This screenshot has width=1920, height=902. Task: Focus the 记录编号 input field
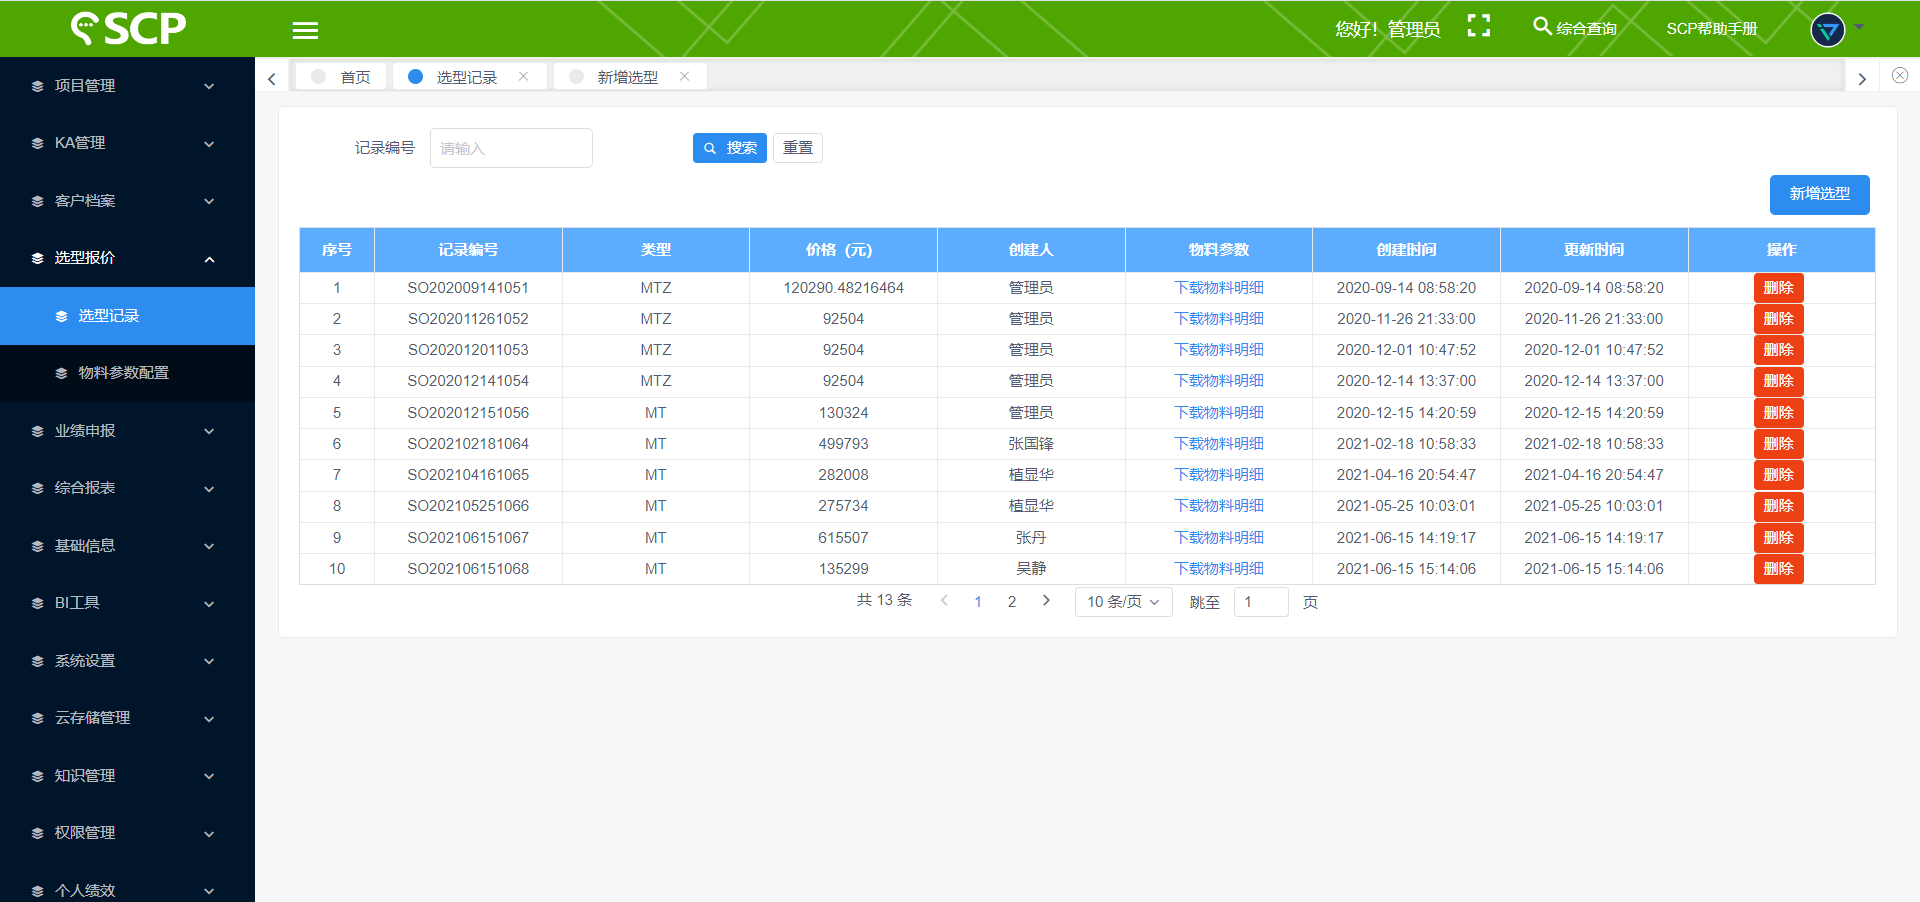tap(511, 148)
